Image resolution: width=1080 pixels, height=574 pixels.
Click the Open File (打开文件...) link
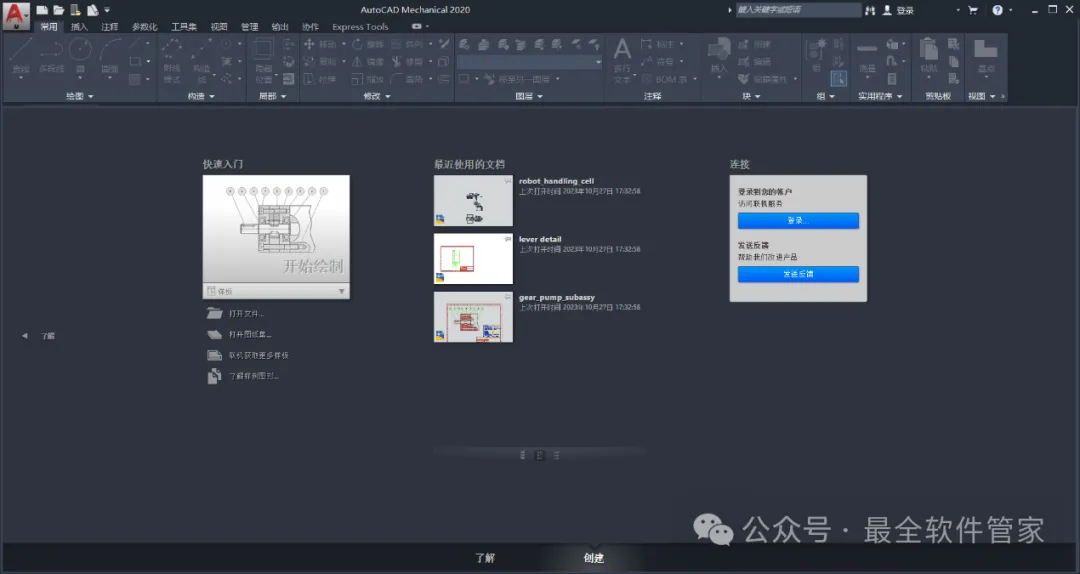(x=246, y=314)
